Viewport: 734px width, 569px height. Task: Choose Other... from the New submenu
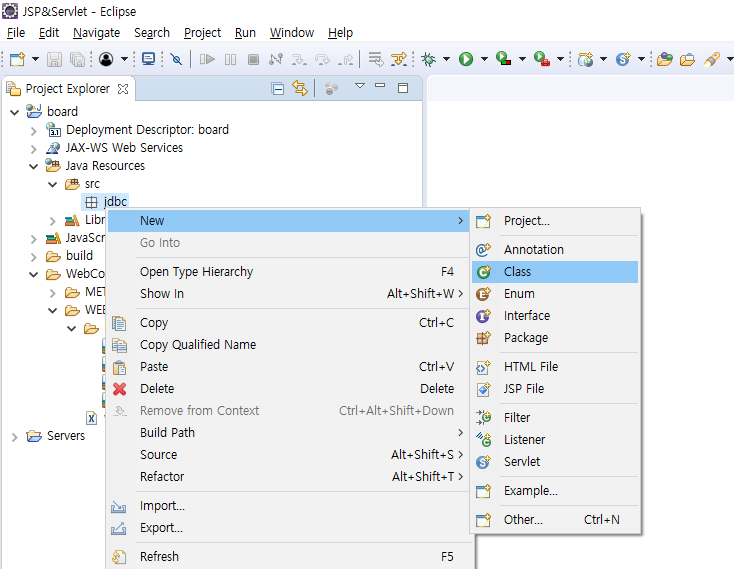pos(555,520)
